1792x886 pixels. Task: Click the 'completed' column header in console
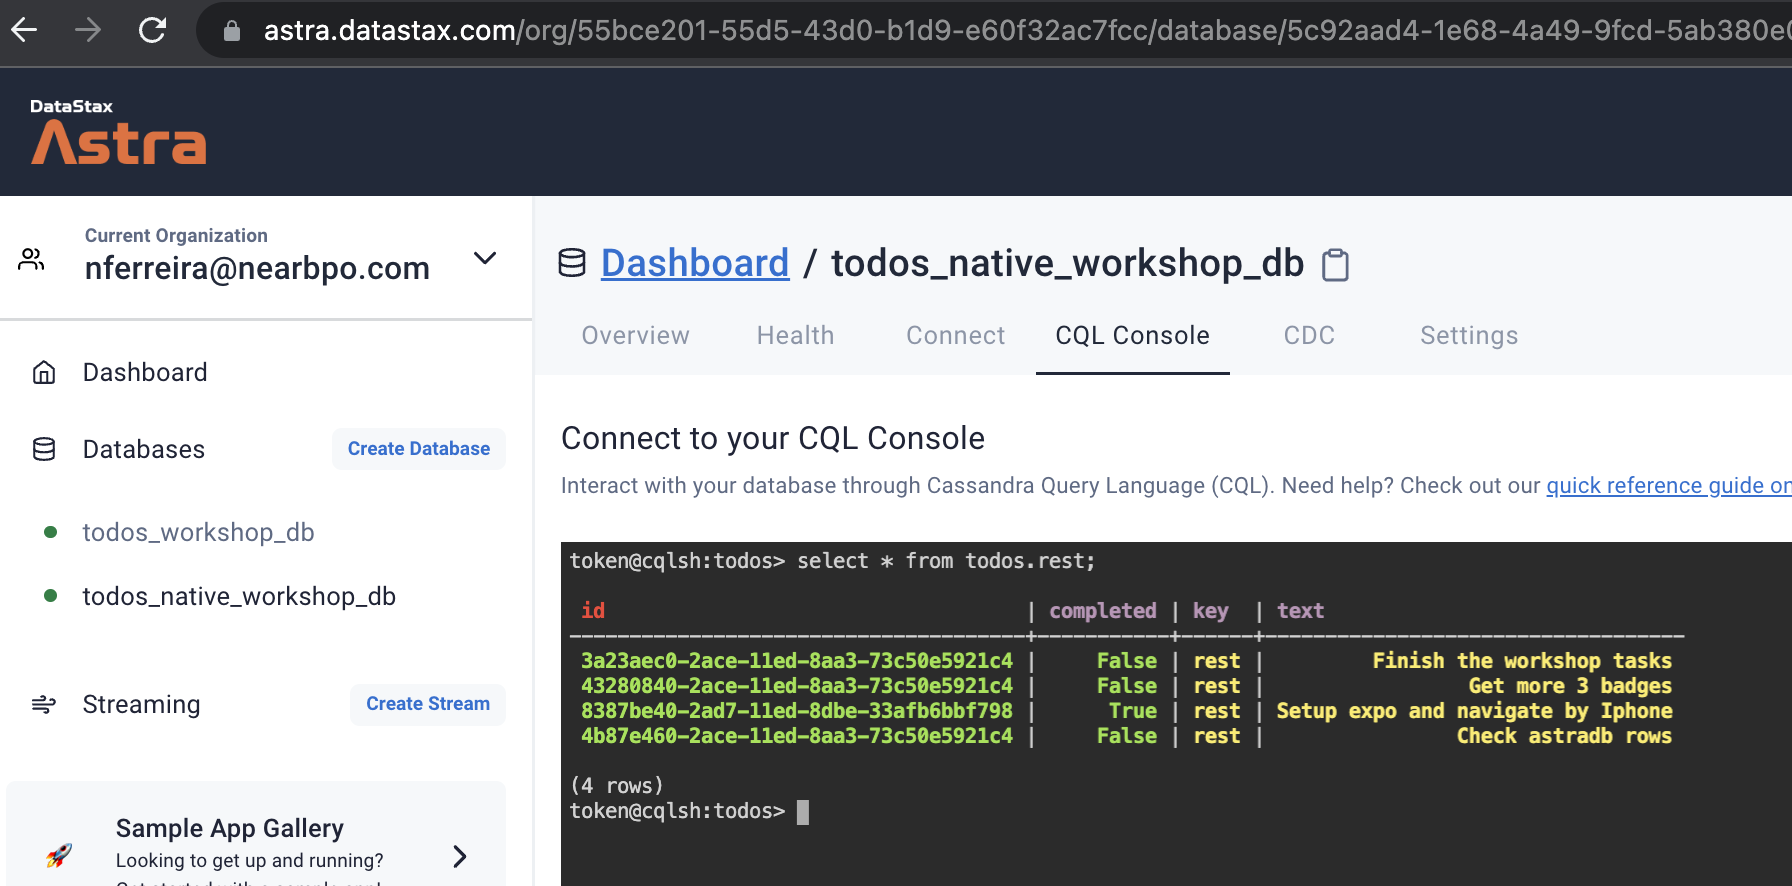click(x=1102, y=611)
